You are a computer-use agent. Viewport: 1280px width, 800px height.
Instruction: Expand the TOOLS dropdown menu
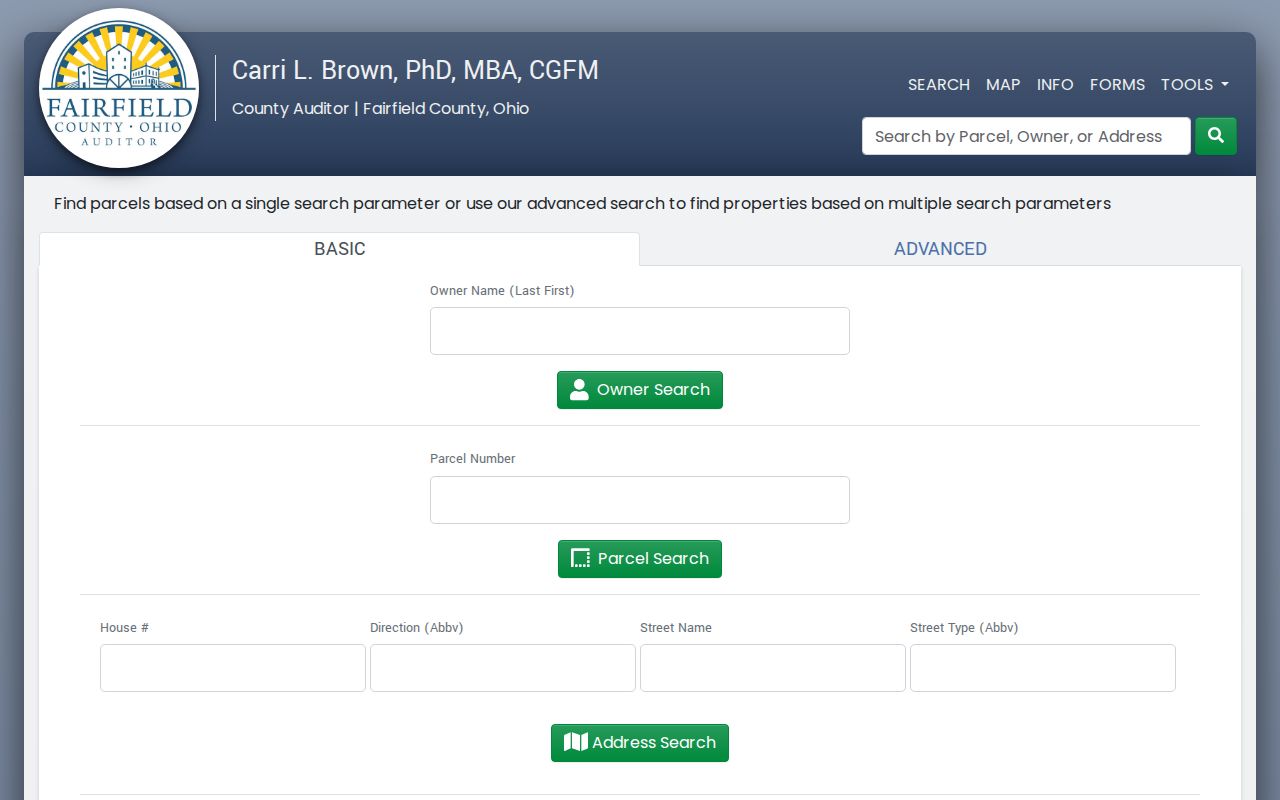pyautogui.click(x=1194, y=85)
